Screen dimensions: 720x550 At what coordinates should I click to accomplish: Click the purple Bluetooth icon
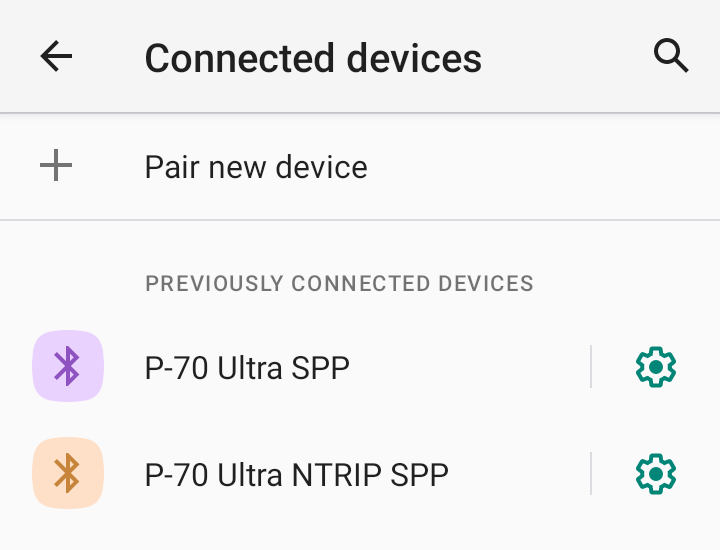68,366
